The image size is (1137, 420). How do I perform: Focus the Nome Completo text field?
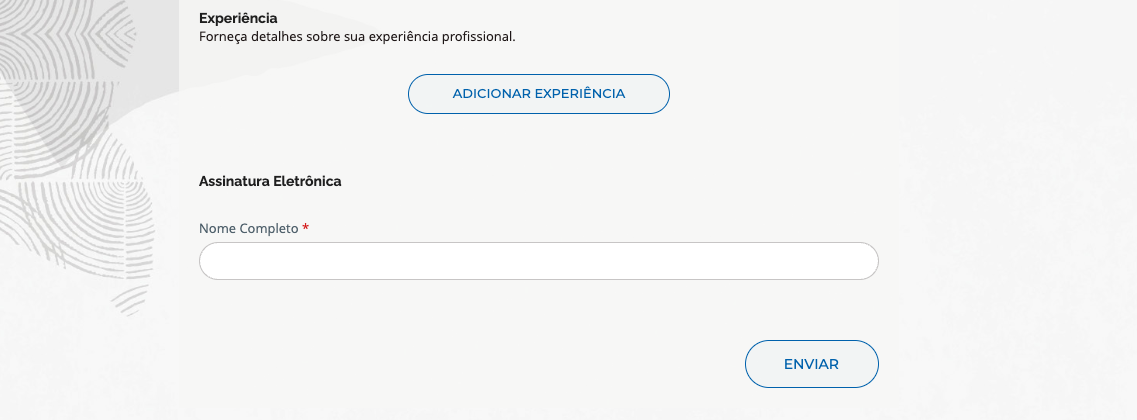[538, 261]
